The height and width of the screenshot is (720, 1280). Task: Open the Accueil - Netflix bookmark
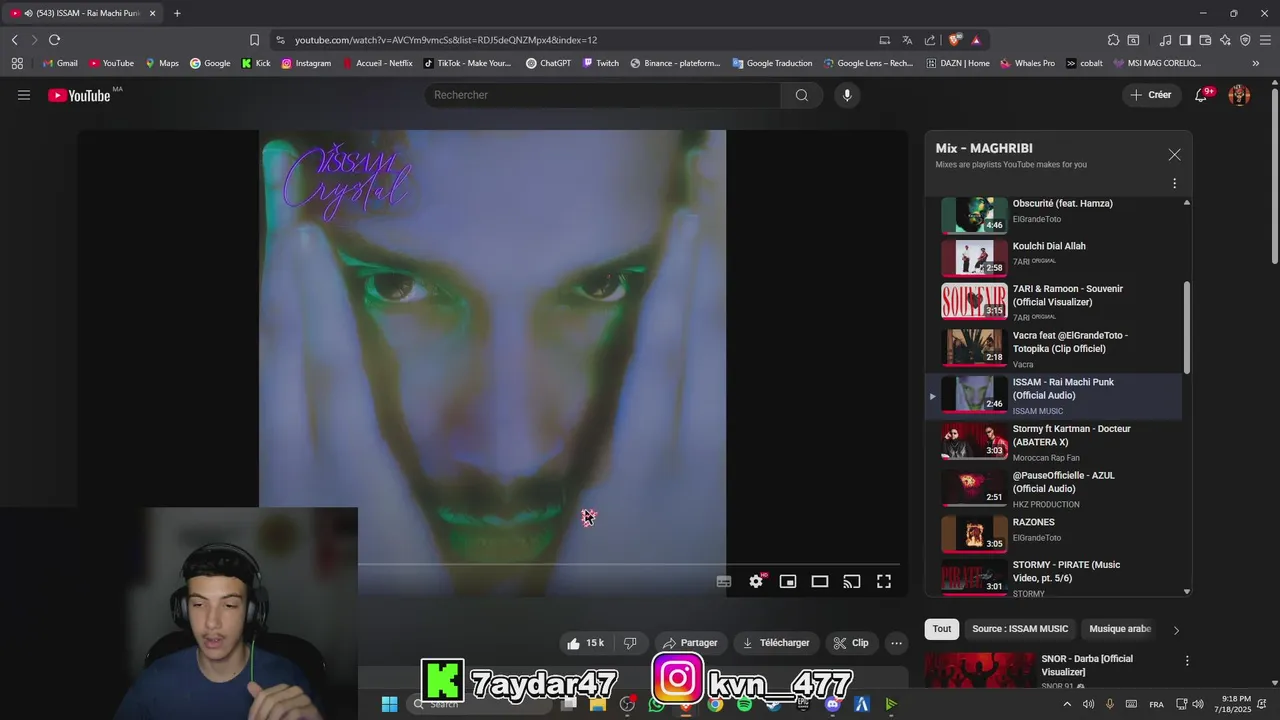tap(377, 63)
